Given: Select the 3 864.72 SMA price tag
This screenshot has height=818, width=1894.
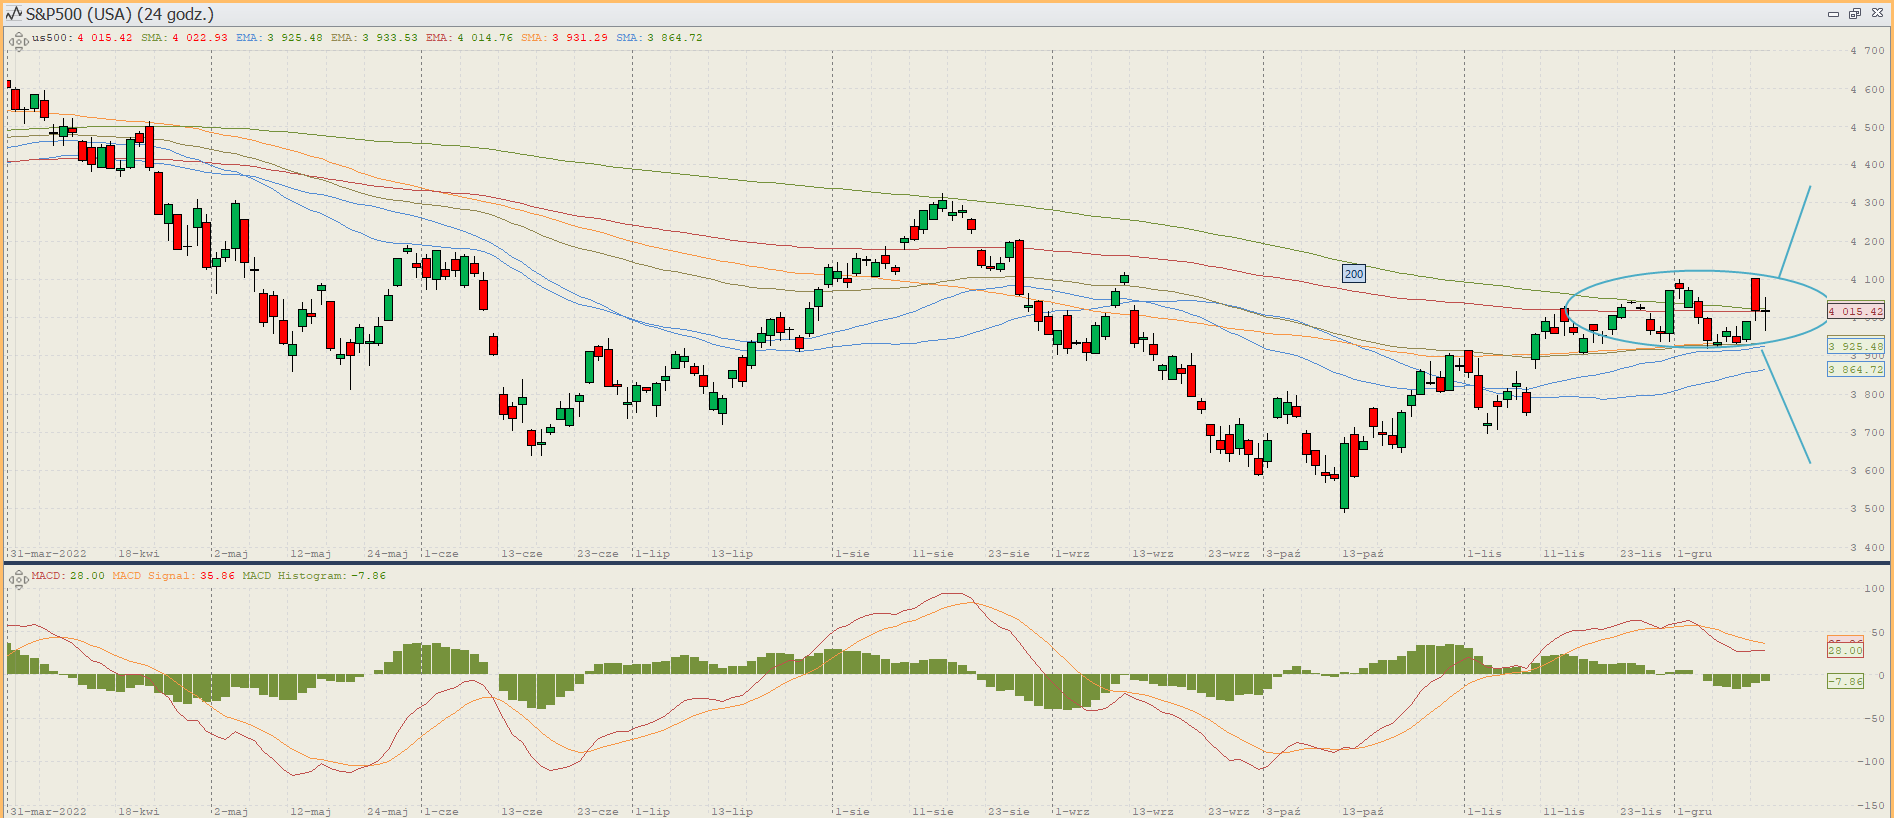Looking at the screenshot, I should coord(1855,369).
